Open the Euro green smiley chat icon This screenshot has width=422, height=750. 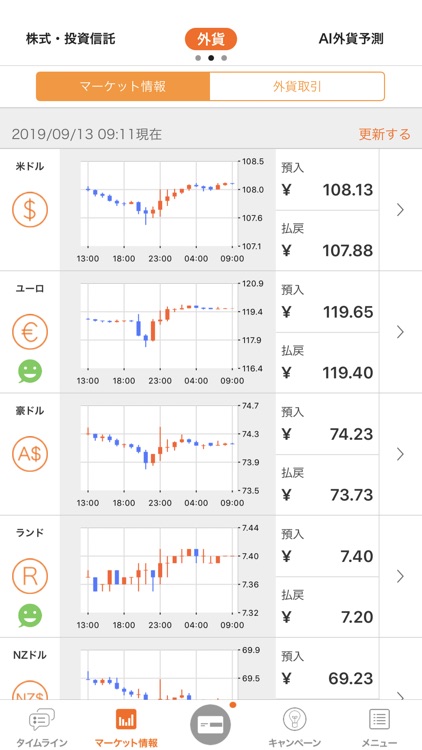(x=30, y=372)
